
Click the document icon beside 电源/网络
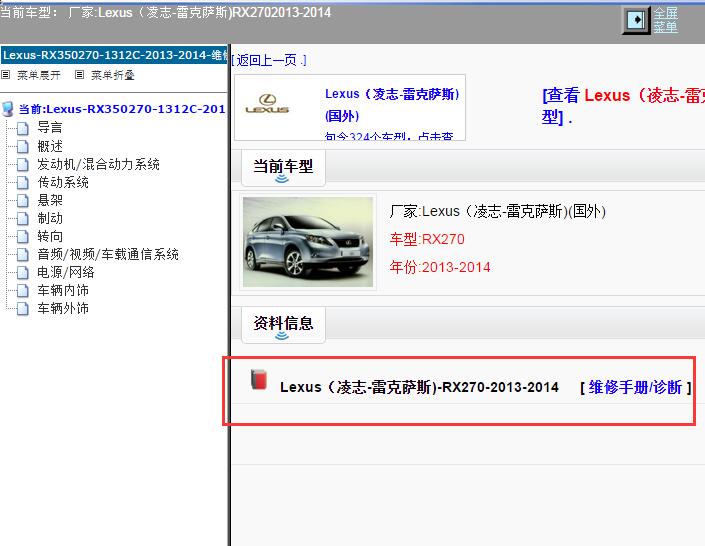(x=22, y=272)
